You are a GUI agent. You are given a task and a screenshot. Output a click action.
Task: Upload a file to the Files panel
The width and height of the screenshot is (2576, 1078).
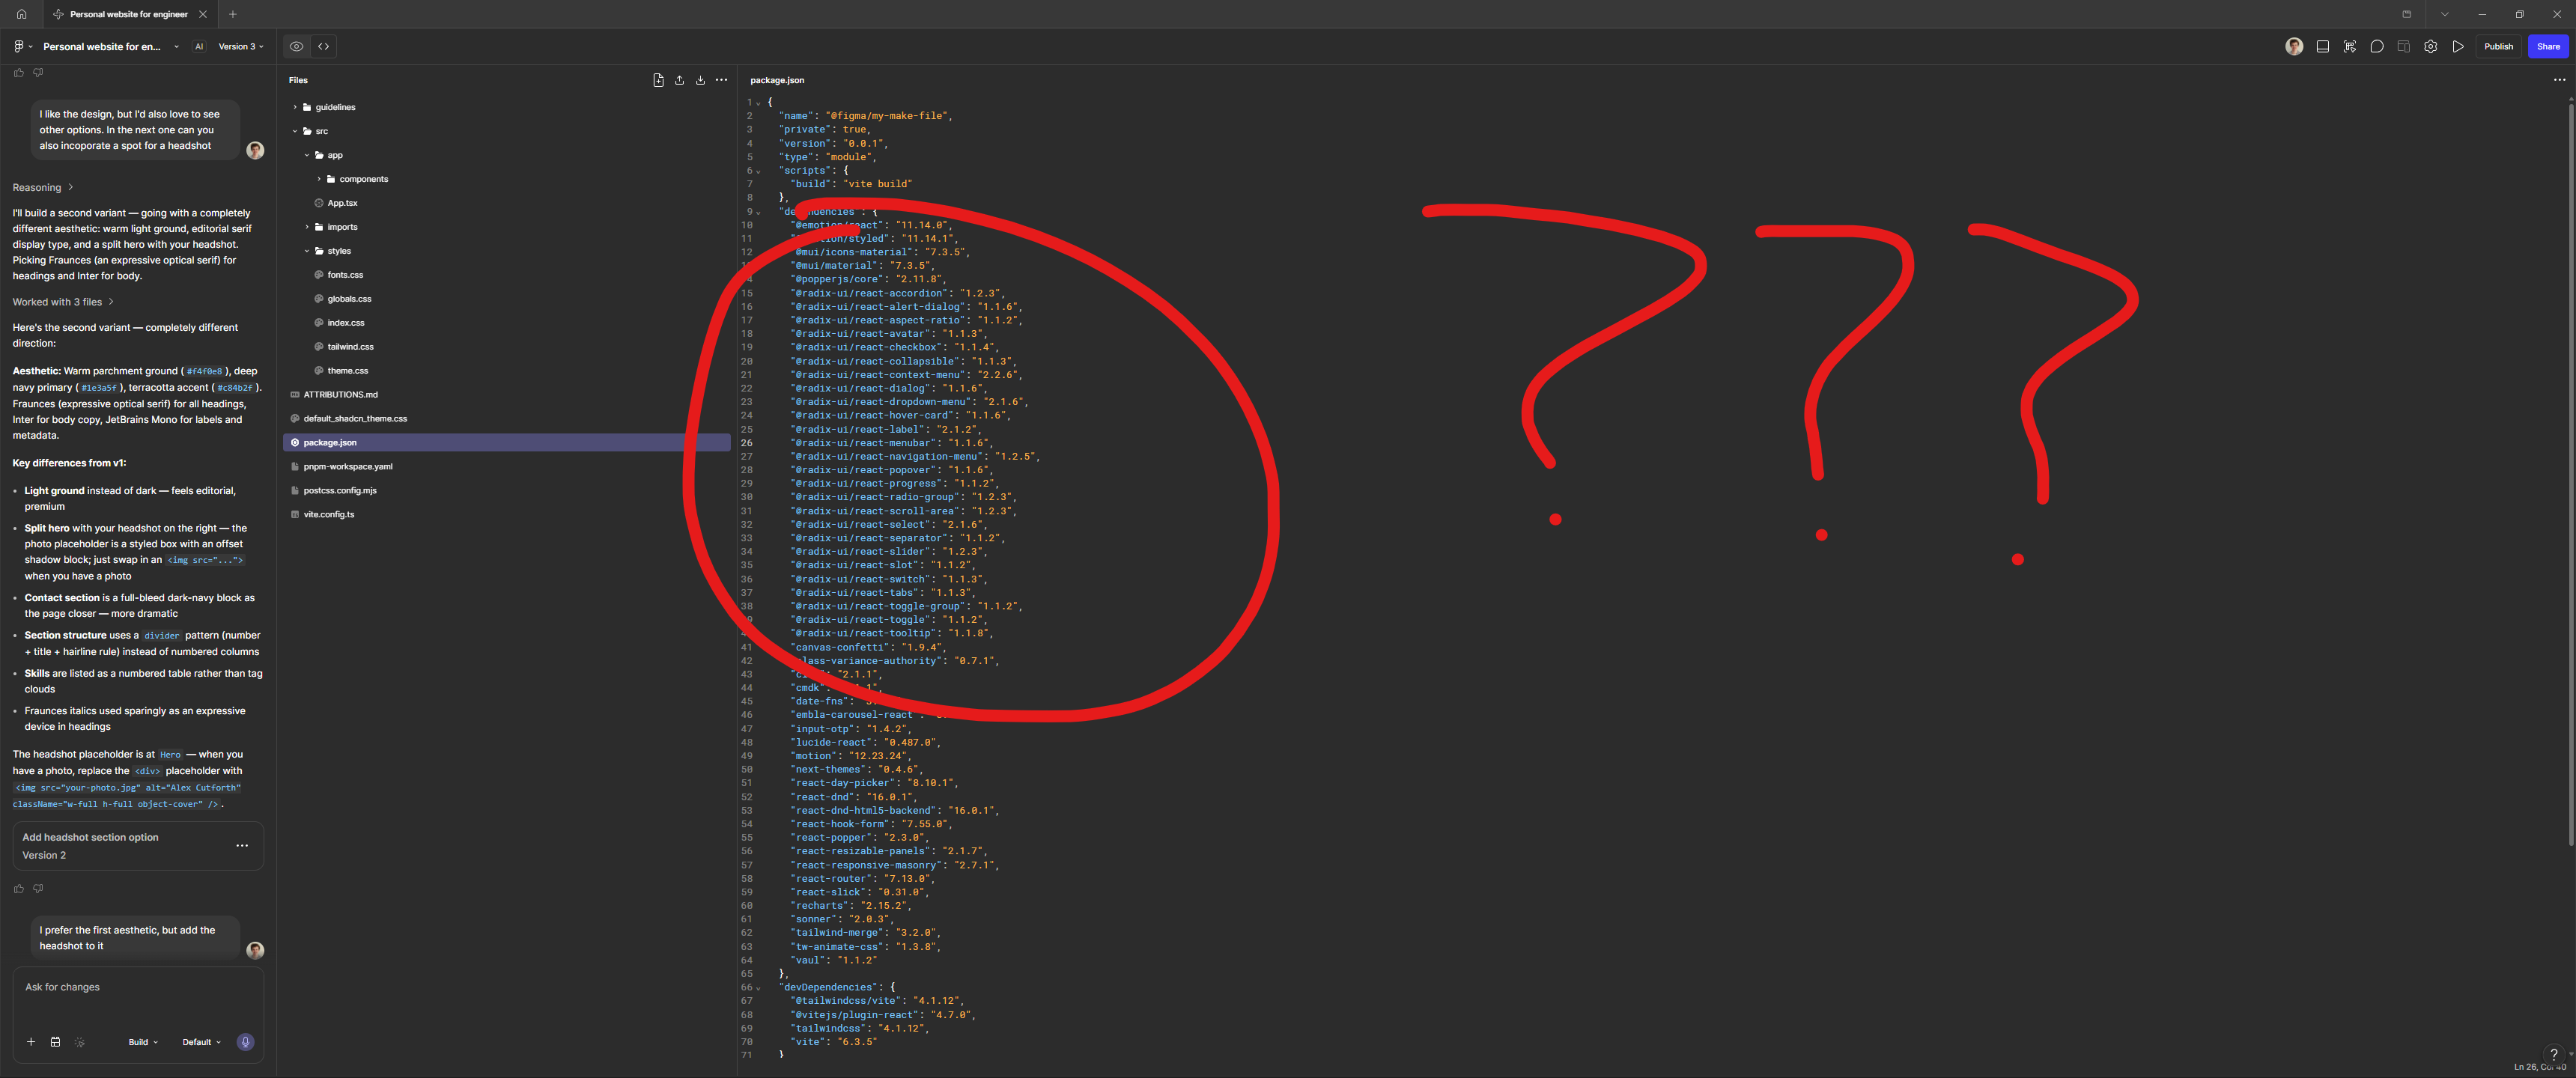[x=679, y=80]
